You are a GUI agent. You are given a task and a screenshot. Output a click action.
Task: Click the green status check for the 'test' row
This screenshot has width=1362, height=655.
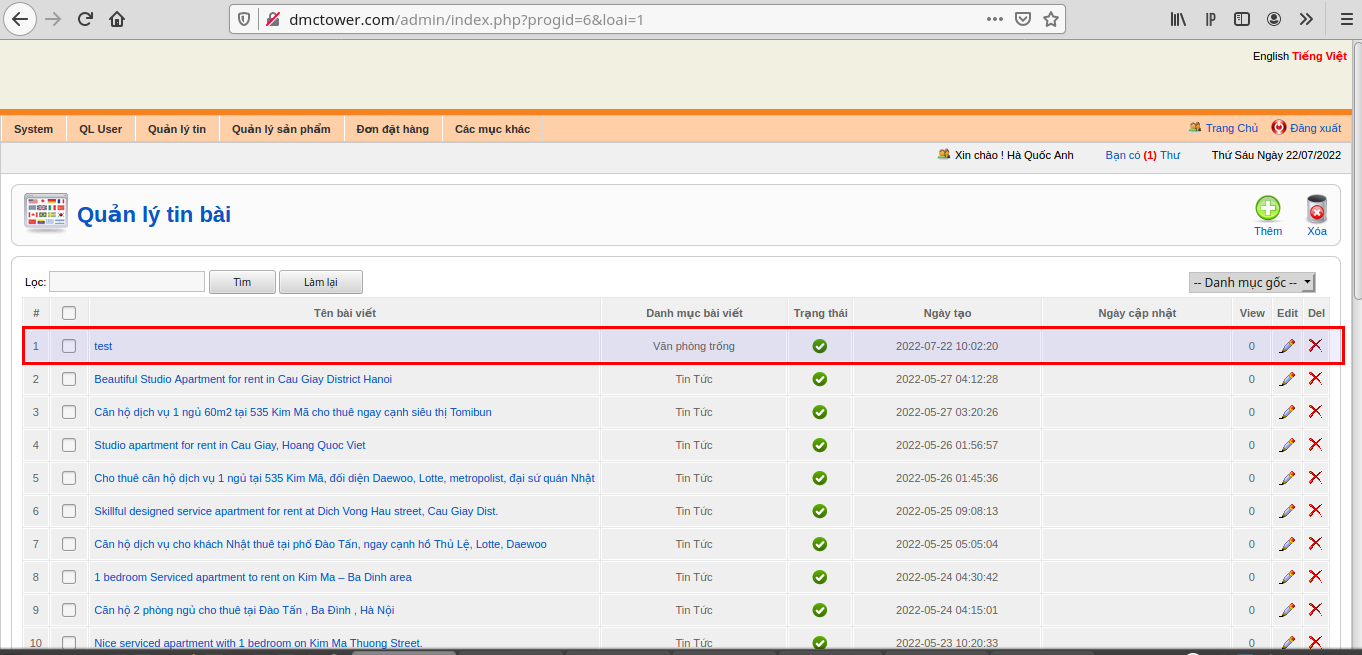(820, 346)
